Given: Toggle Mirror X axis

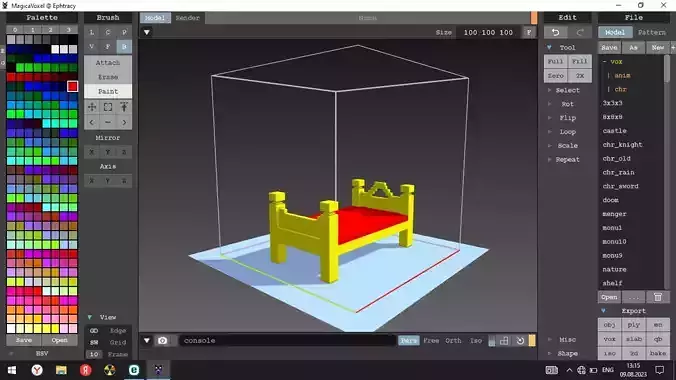Looking at the screenshot, I should 91,152.
